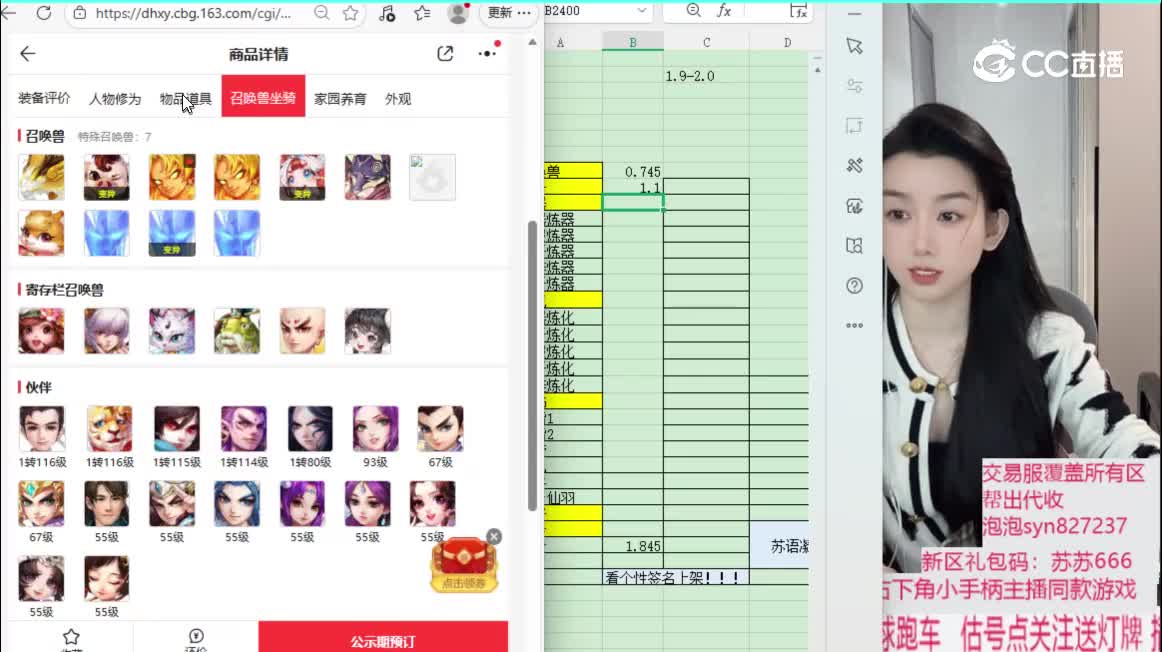Open the book icon in sidebar
Viewport: 1162px width, 652px height.
coord(854,246)
